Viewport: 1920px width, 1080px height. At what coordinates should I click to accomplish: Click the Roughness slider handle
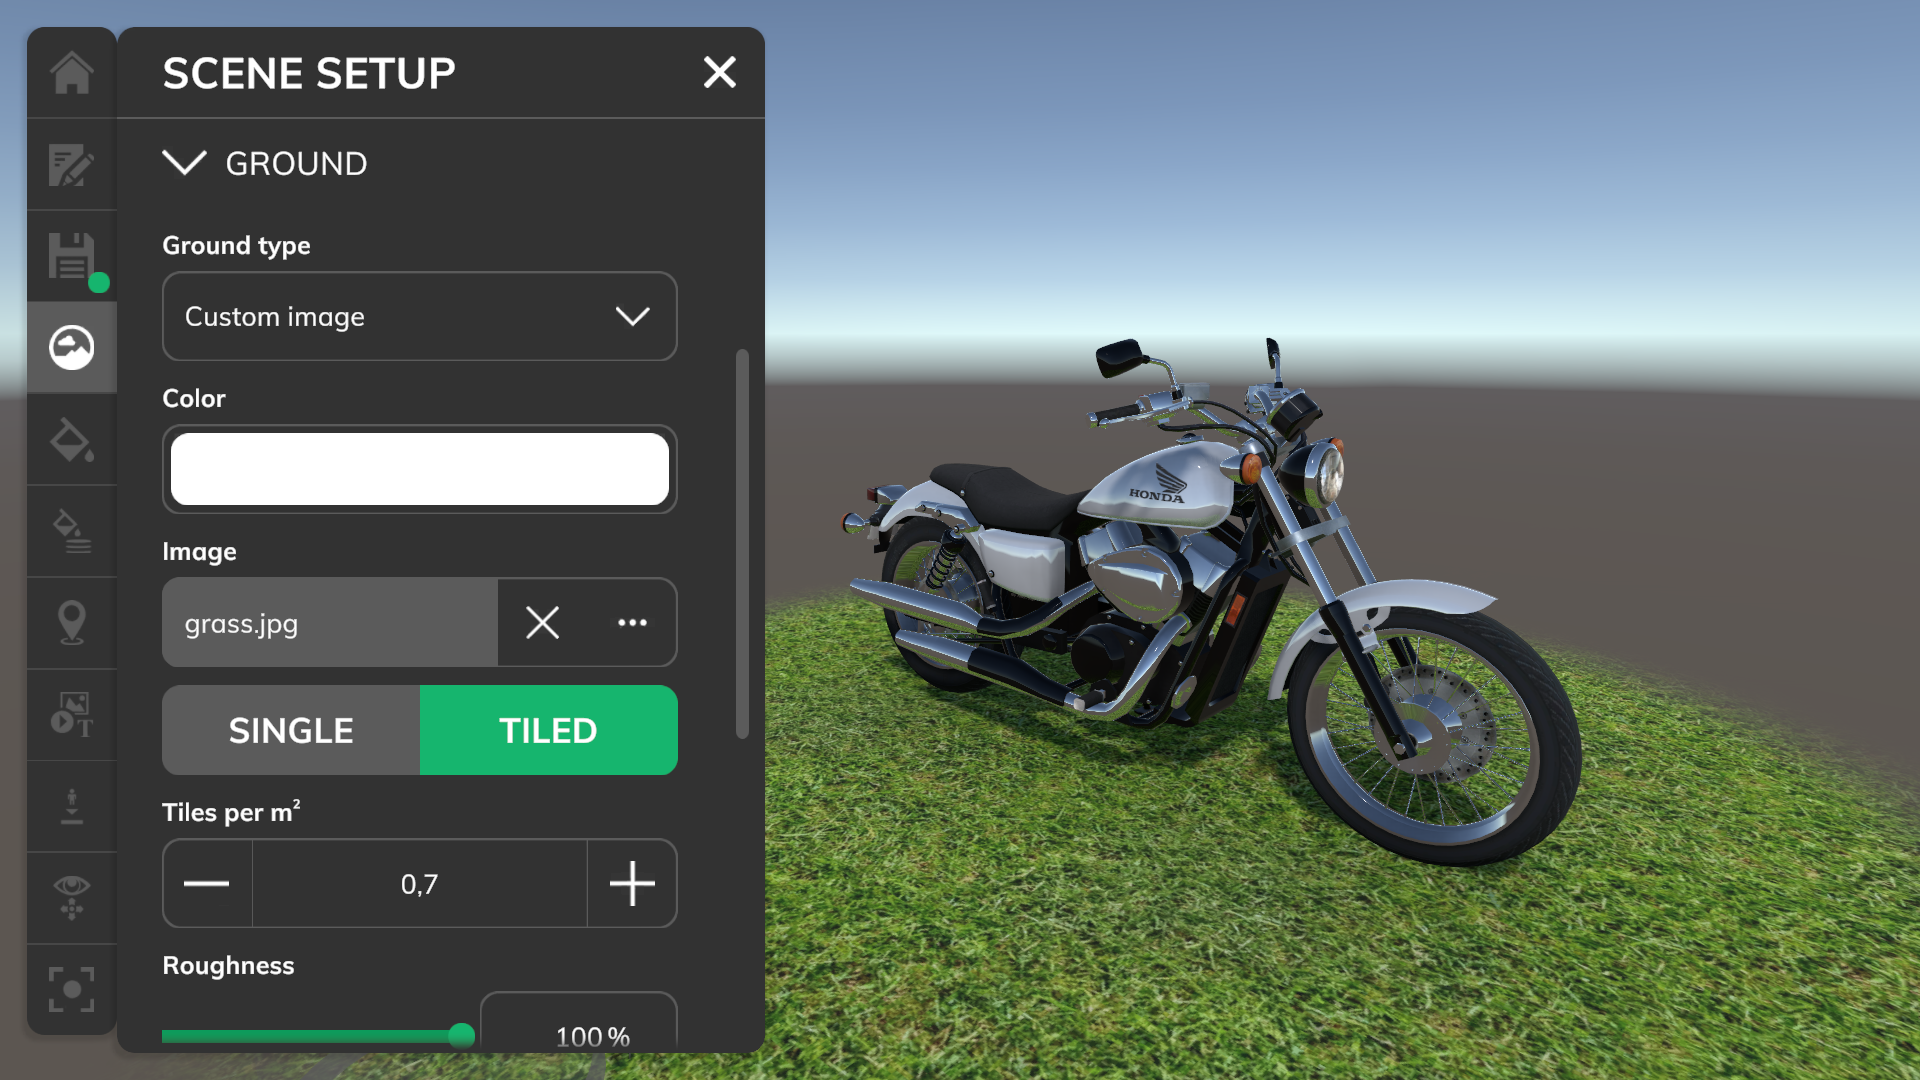click(x=461, y=1035)
